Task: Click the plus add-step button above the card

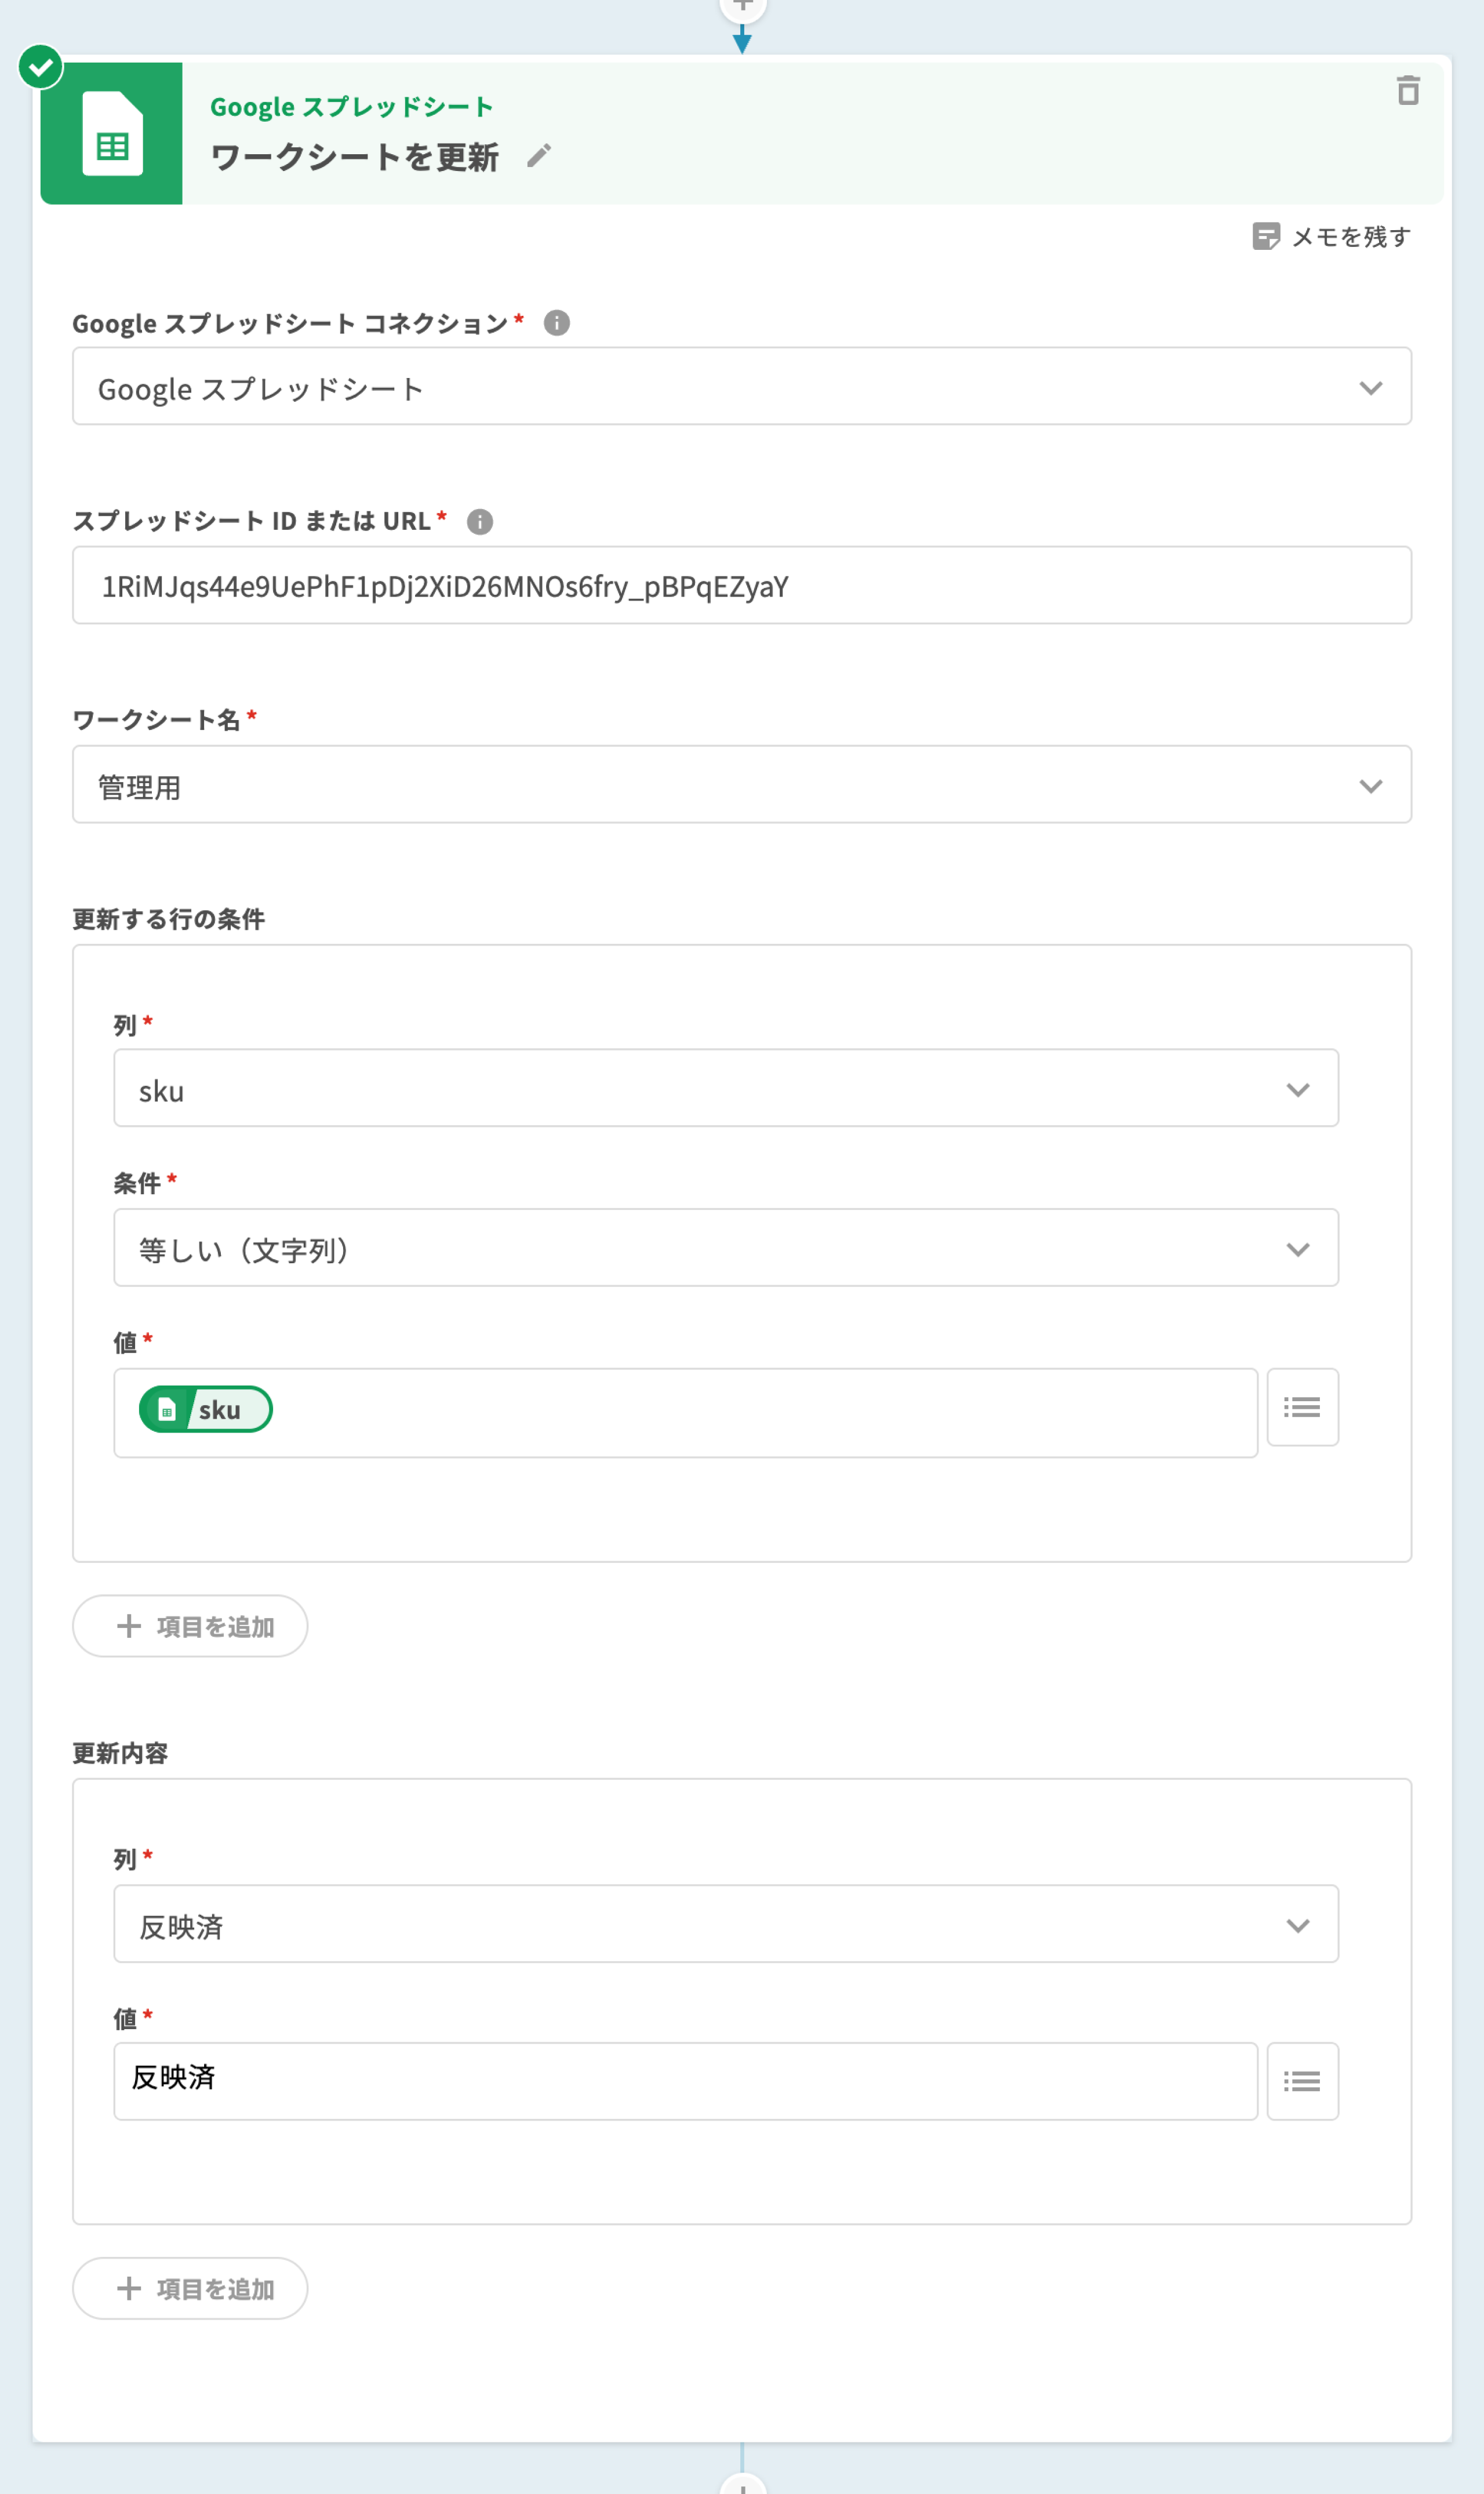Action: pos(742,6)
